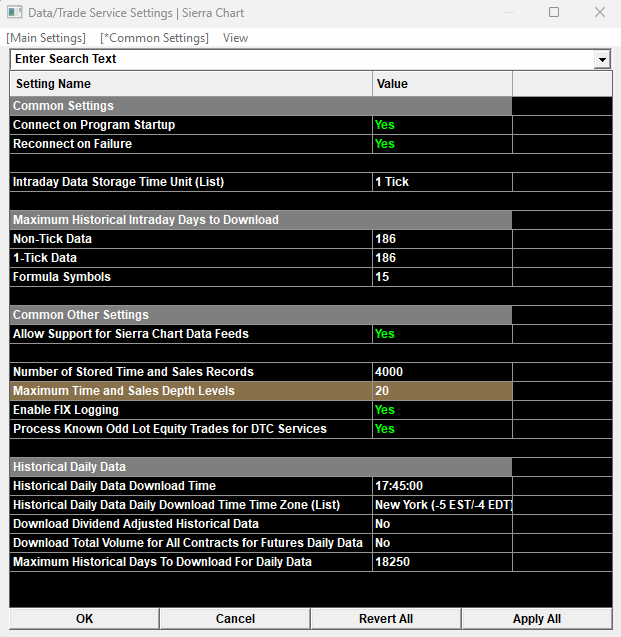Toggle Connect on Program Startup Yes value
Viewport: 621px width, 637px height.
[x=442, y=125]
